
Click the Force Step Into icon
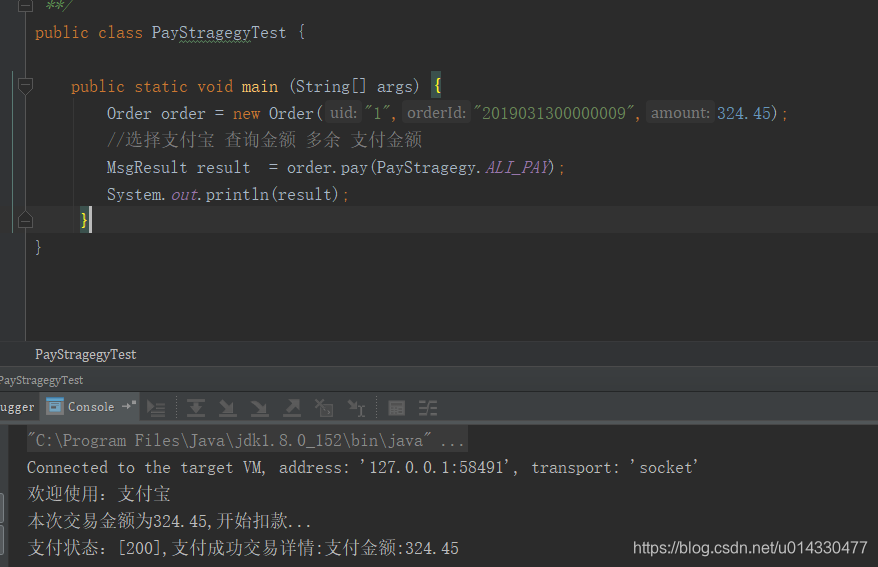click(259, 408)
